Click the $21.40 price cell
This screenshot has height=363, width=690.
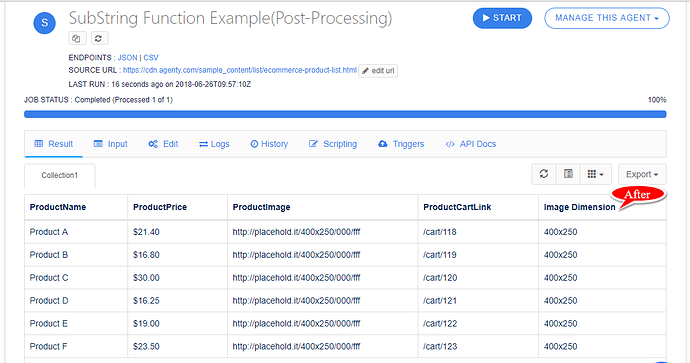[x=178, y=232]
